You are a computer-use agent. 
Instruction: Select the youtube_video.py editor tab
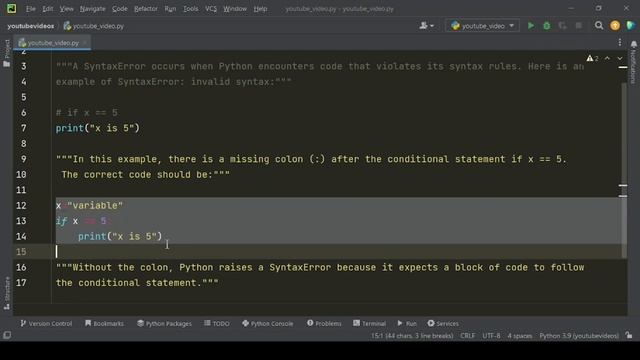(x=52, y=43)
